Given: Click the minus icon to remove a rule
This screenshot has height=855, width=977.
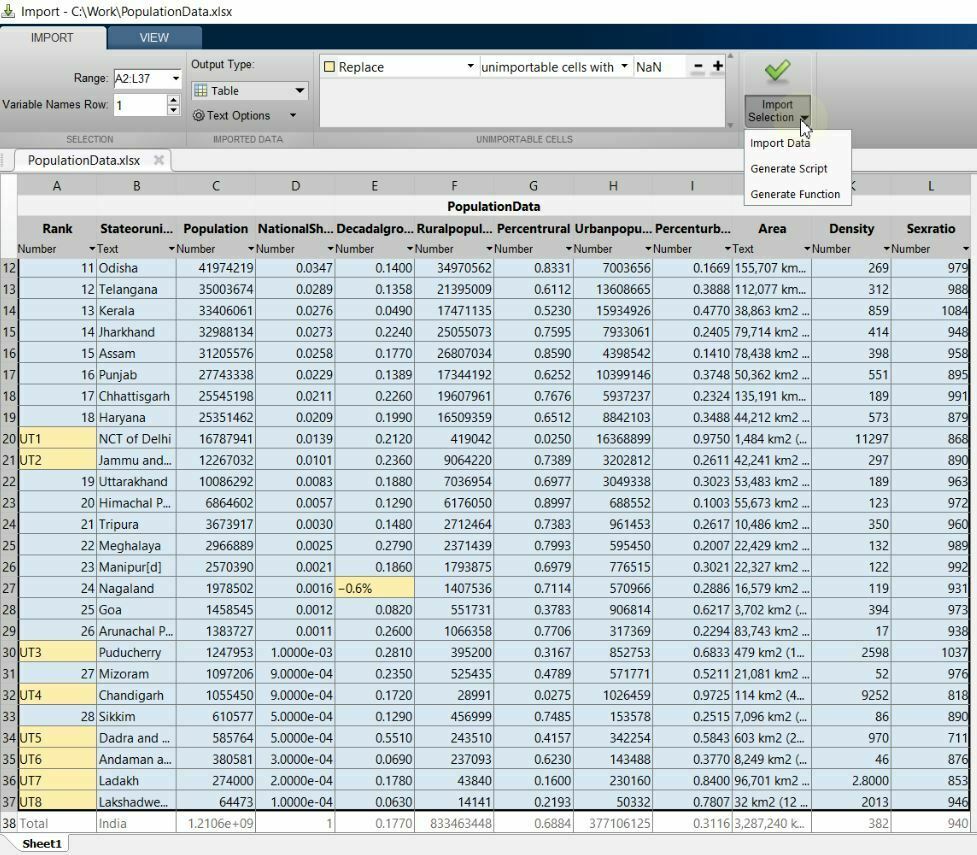Looking at the screenshot, I should pos(698,65).
